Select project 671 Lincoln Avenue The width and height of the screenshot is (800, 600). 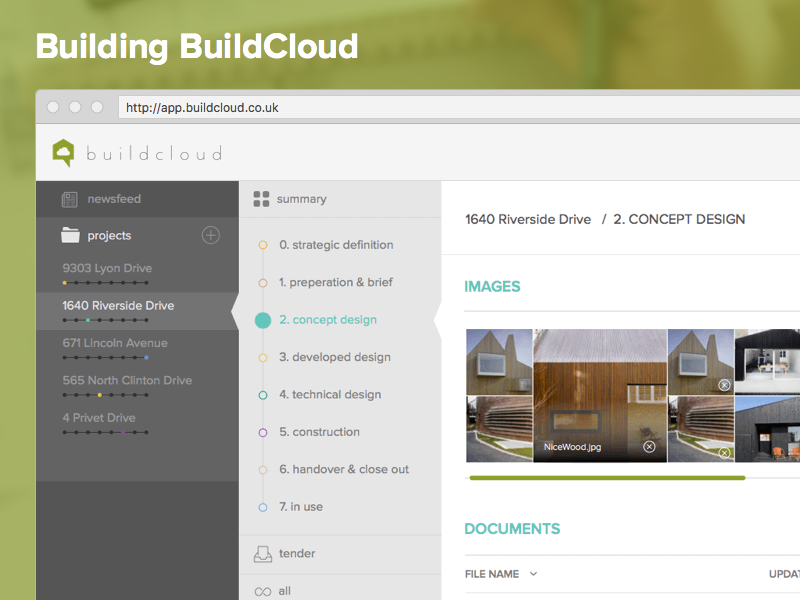pos(115,343)
